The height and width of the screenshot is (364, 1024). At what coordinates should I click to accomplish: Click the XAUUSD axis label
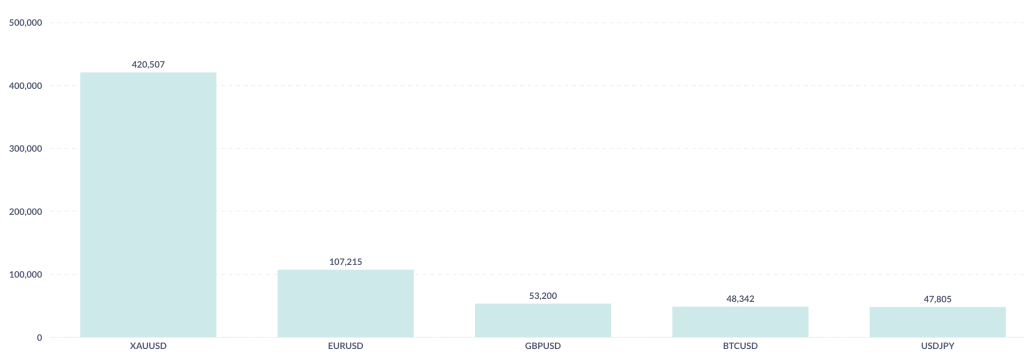(148, 346)
